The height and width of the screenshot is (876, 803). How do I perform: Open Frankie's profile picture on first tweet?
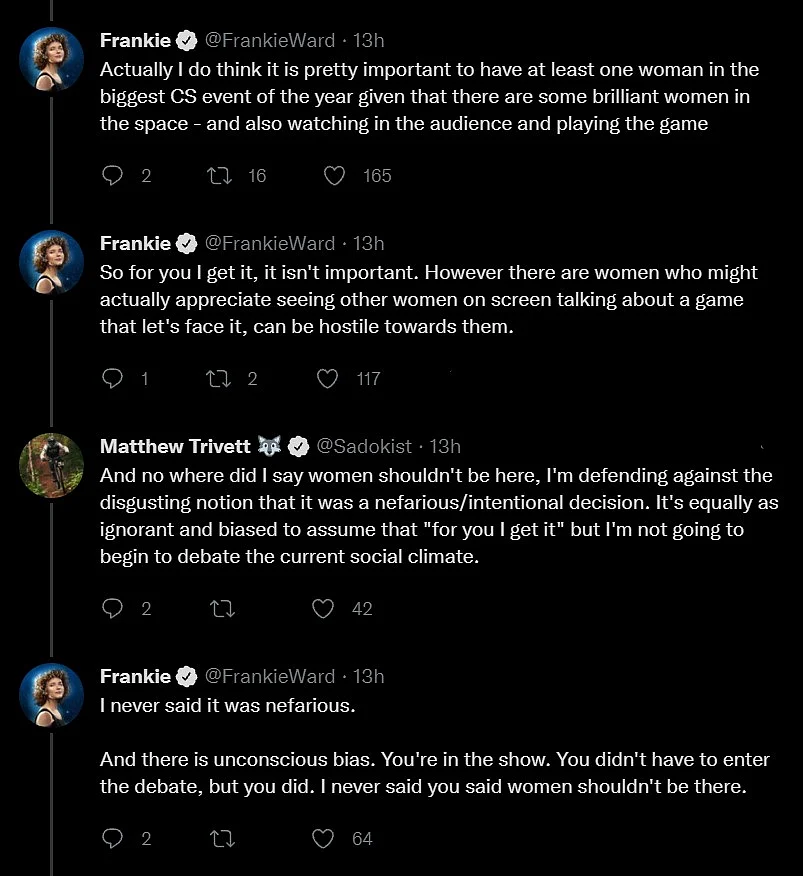point(51,59)
